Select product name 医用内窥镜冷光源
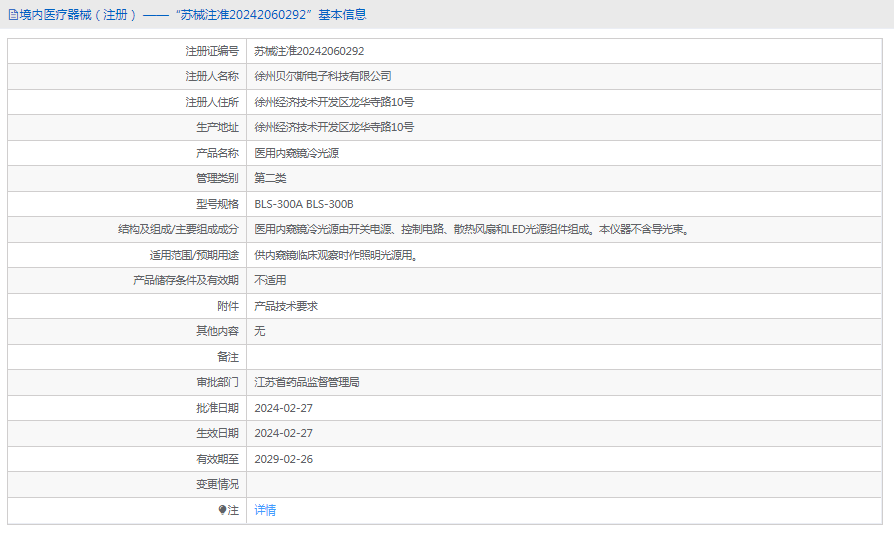The image size is (894, 534). [x=296, y=153]
